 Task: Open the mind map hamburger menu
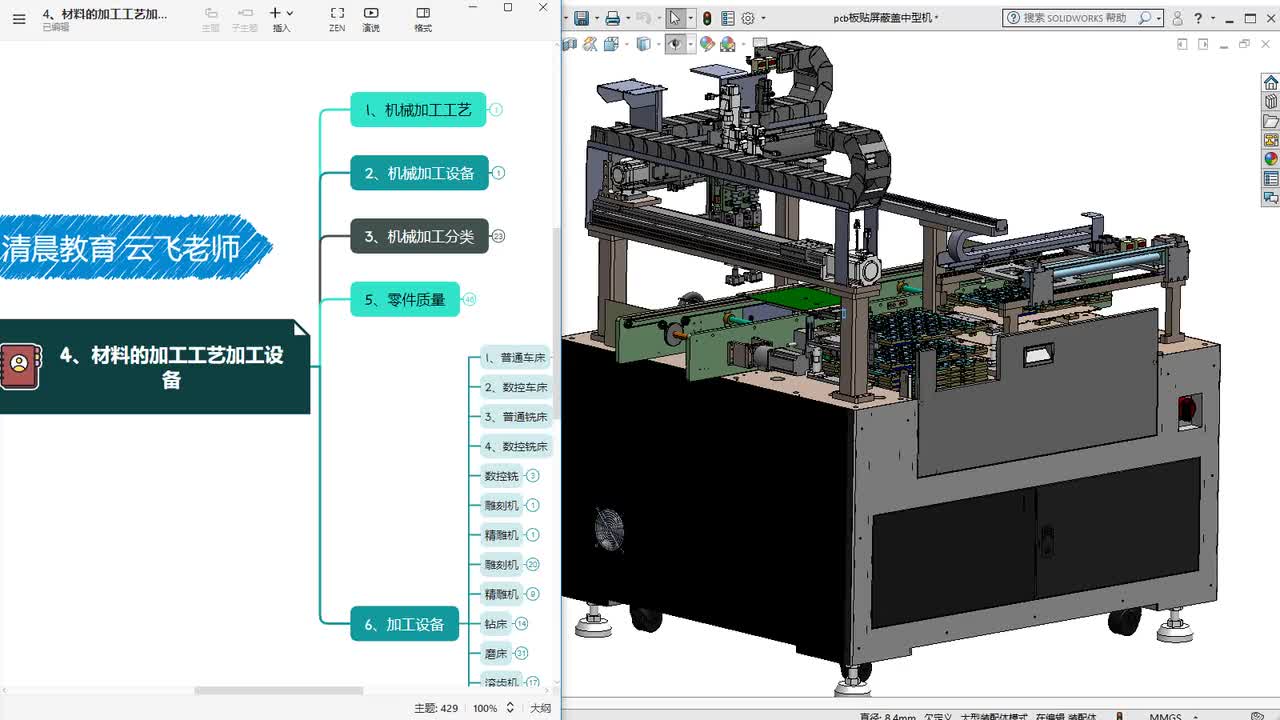coord(19,18)
